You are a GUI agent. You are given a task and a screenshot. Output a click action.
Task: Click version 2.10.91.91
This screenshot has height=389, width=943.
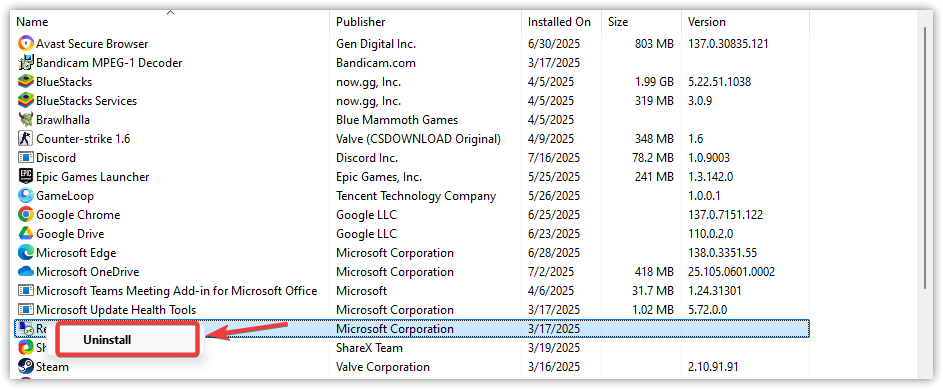tap(713, 366)
